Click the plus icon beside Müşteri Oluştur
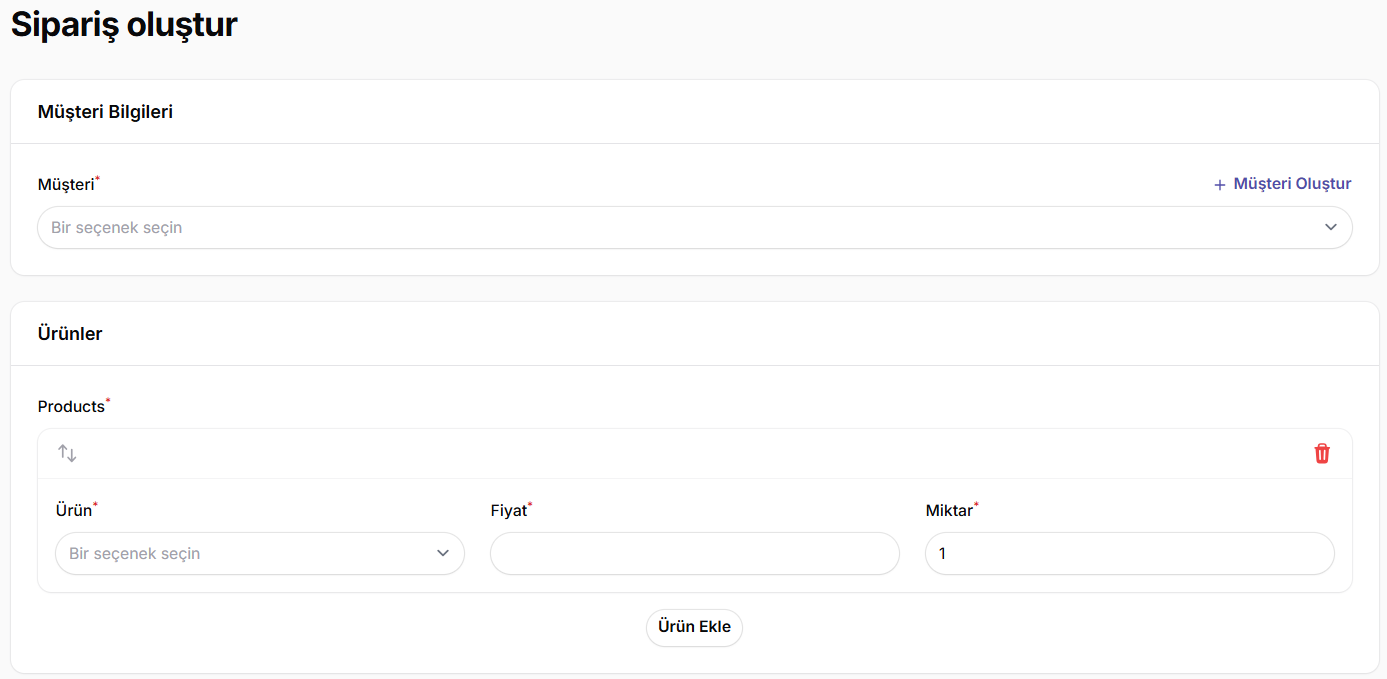 [x=1219, y=185]
